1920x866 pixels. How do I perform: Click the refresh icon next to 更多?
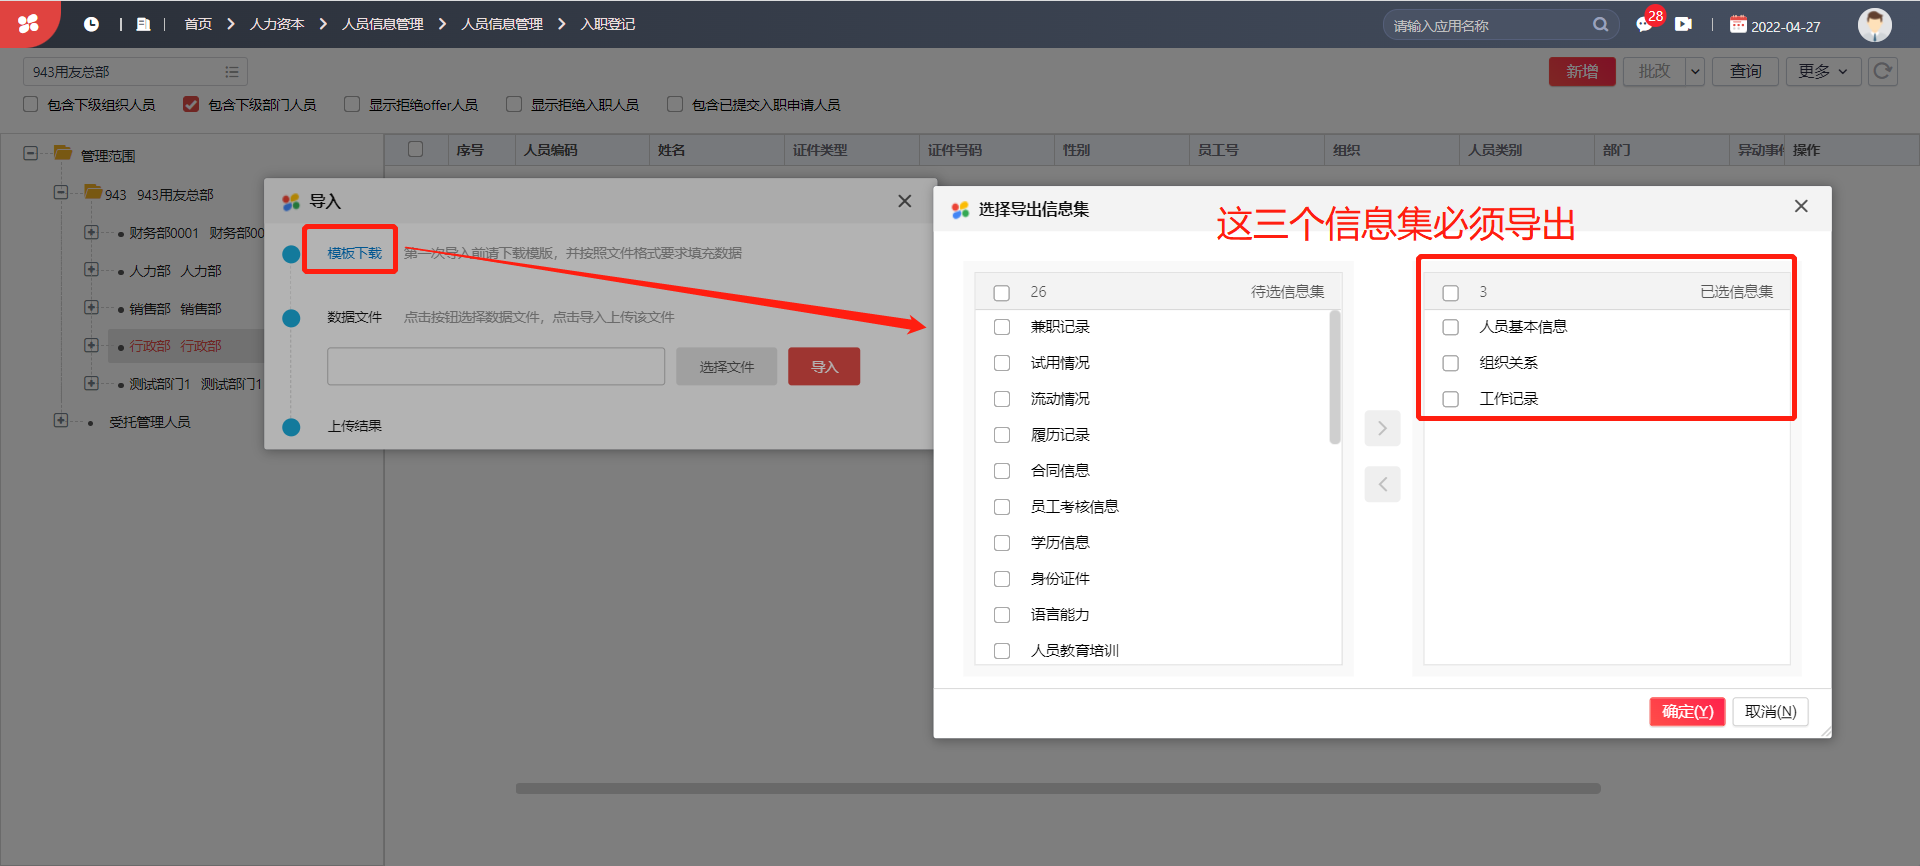click(x=1883, y=71)
